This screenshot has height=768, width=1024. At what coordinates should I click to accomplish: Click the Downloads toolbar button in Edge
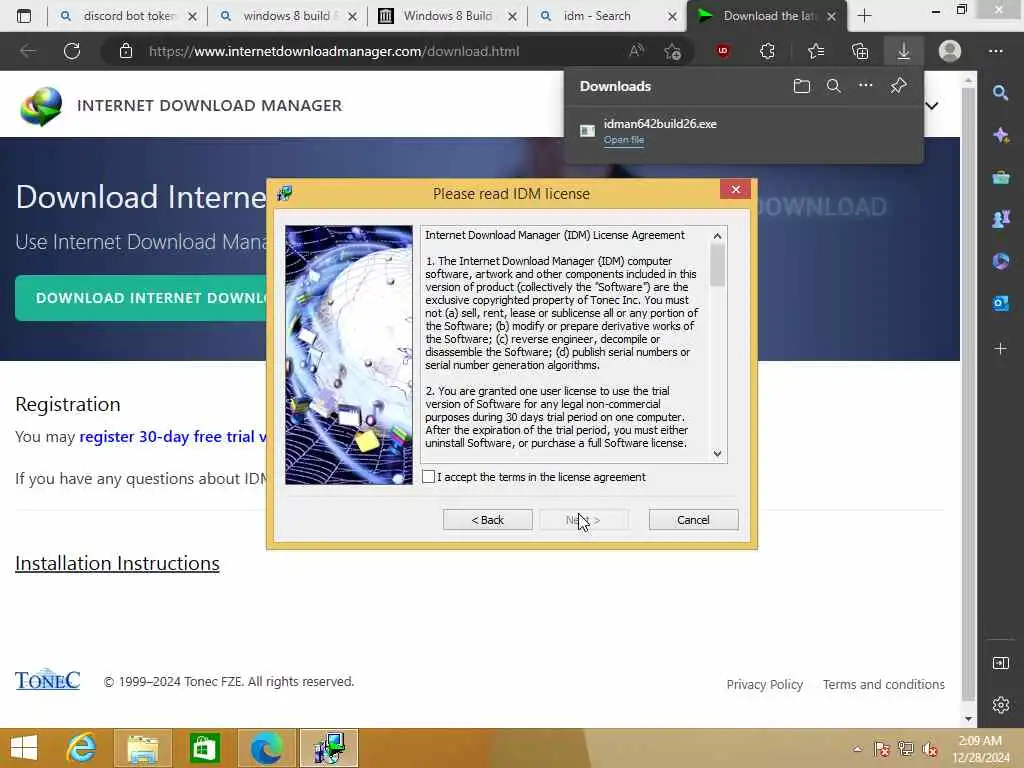tap(903, 51)
